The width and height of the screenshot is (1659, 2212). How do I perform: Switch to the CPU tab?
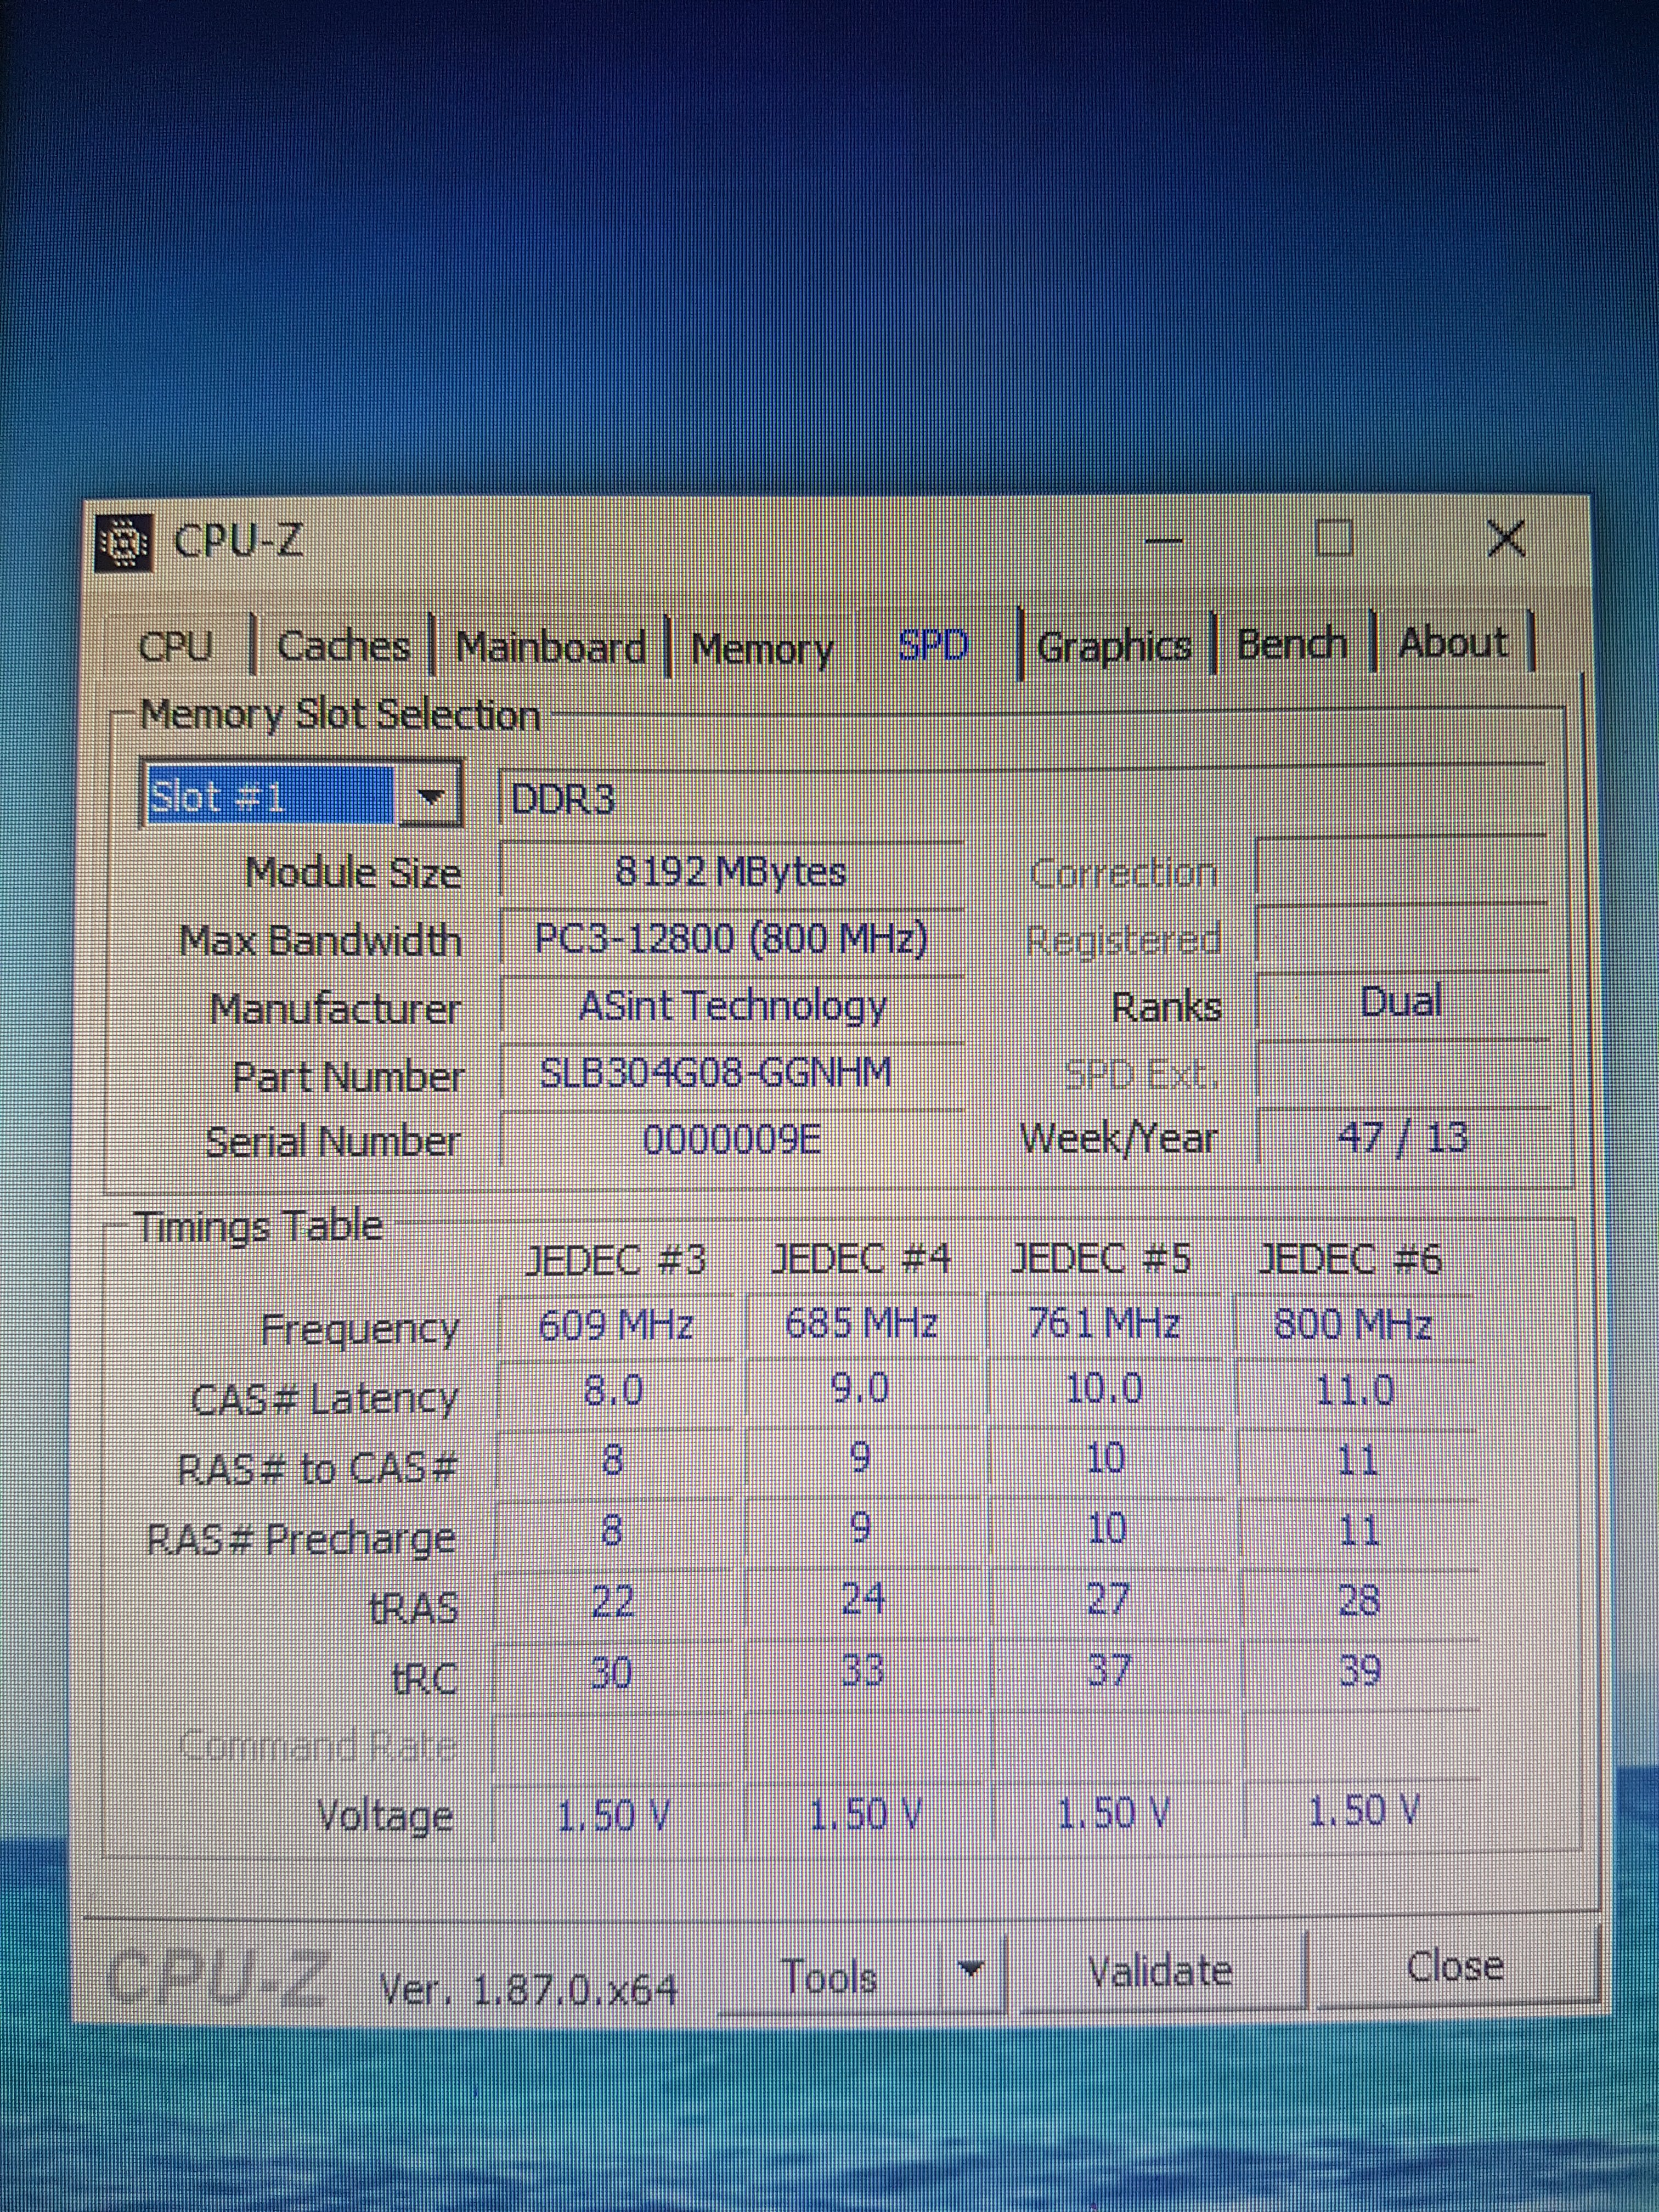tap(175, 647)
